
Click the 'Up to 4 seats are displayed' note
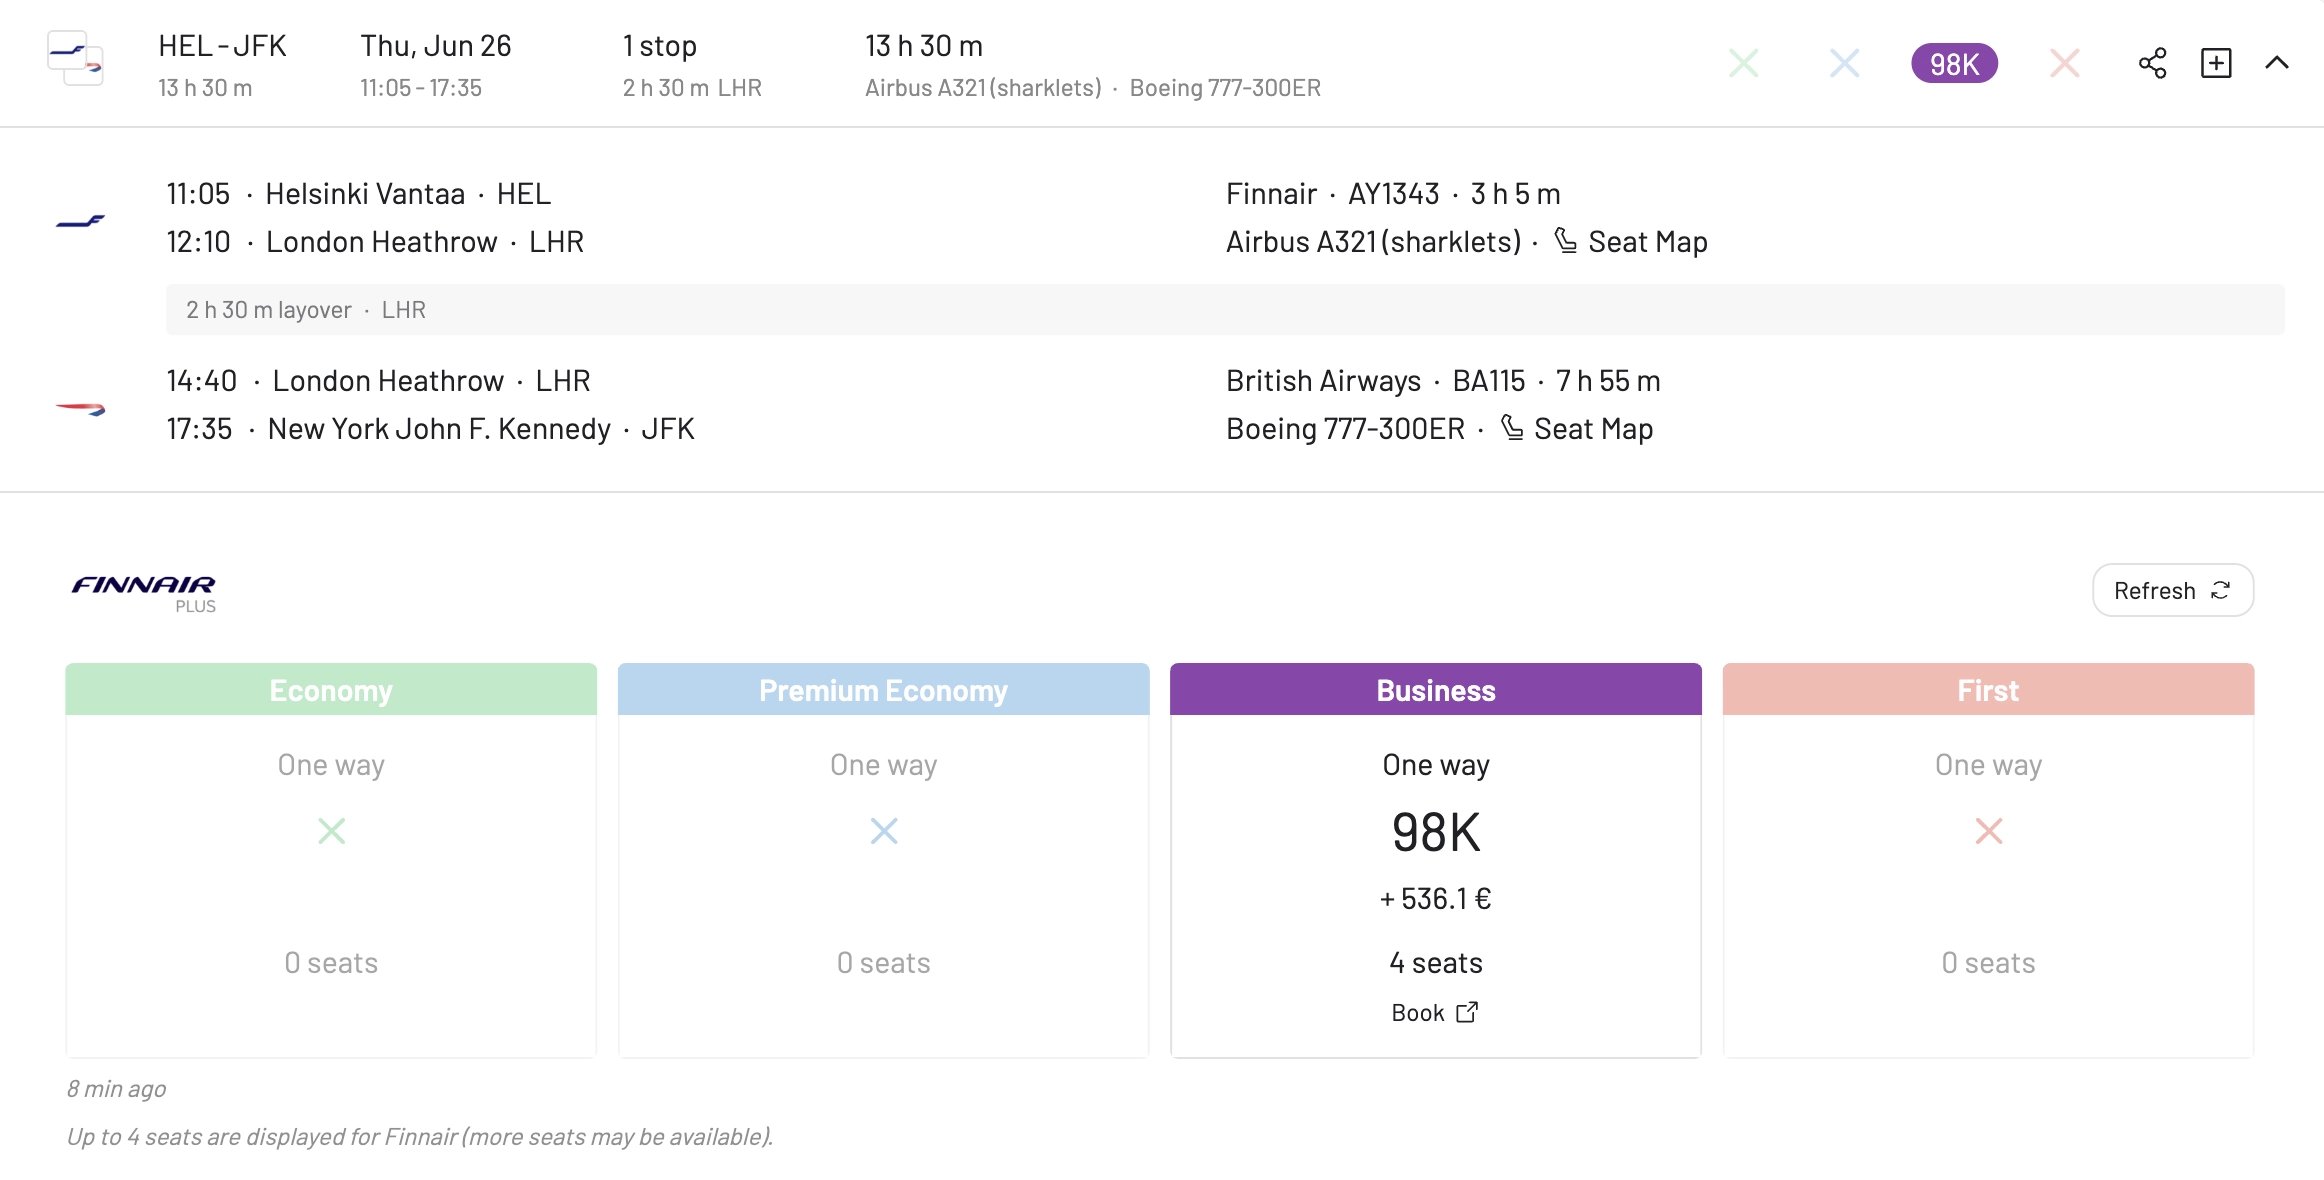(x=420, y=1137)
